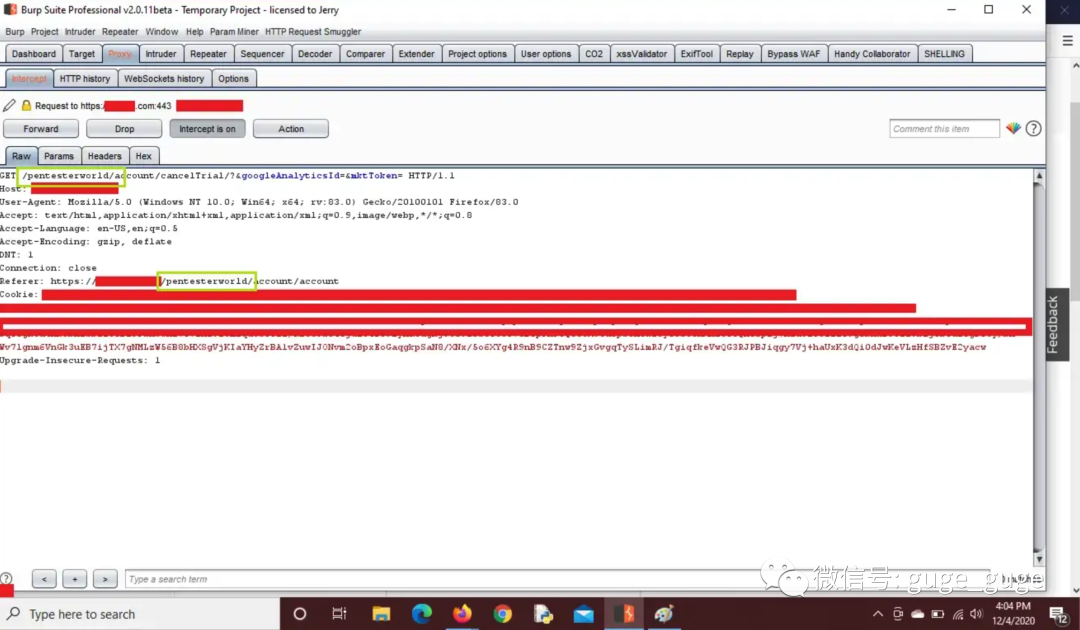The width and height of the screenshot is (1080, 630).
Task: Open the browser hamburger menu icon
Action: click(1068, 41)
